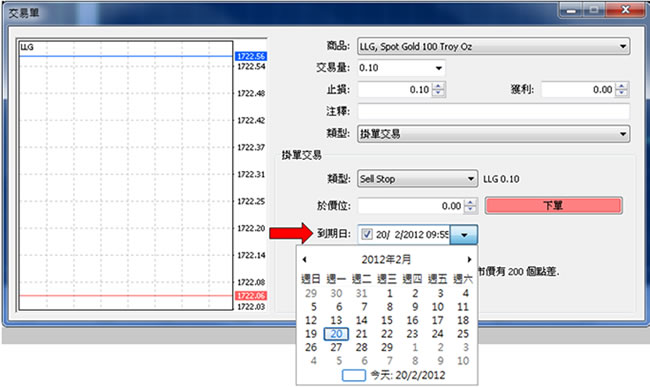Open the 交易量 volume dropdown
The height and width of the screenshot is (387, 650).
pyautogui.click(x=439, y=68)
